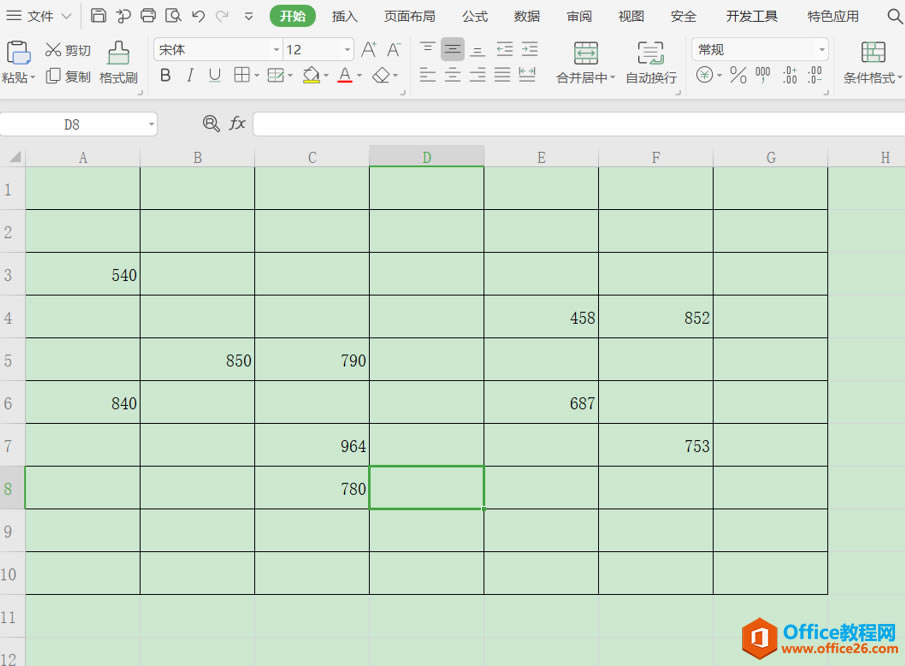Expand the 常规 number format dropdown
Image resolution: width=905 pixels, height=666 pixels.
820,48
